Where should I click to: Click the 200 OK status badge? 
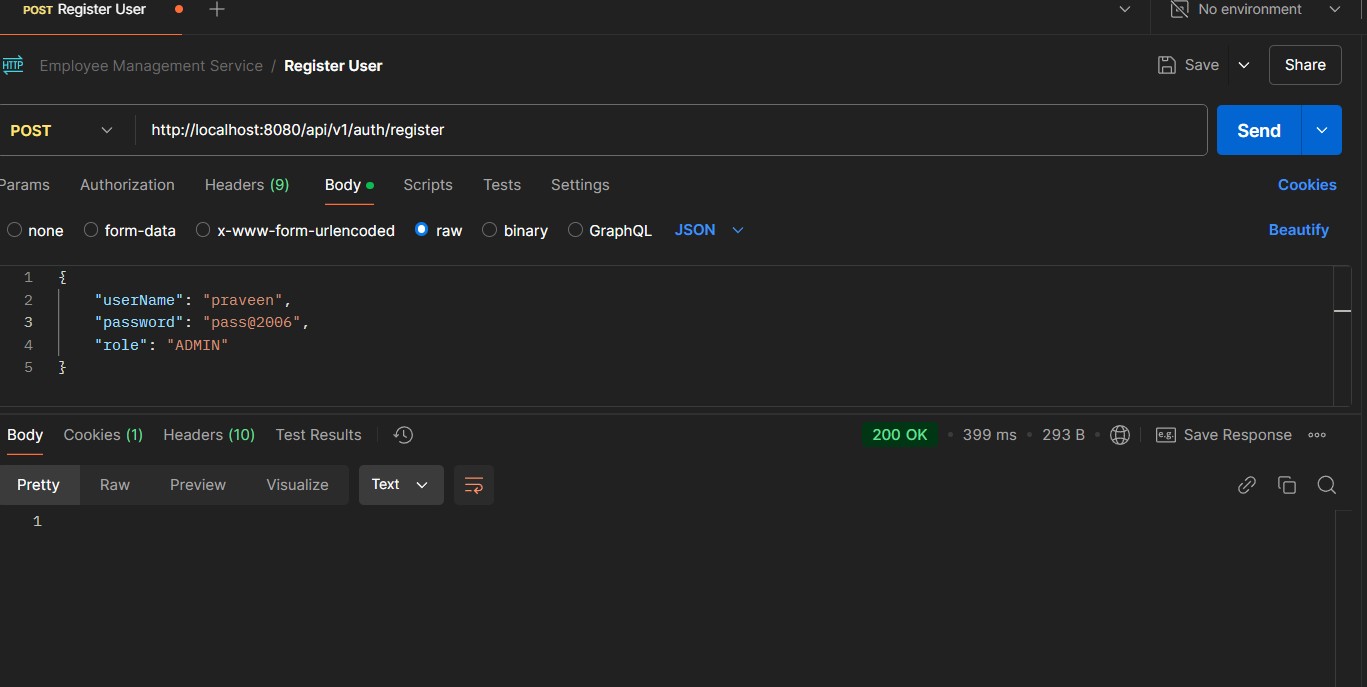click(x=900, y=435)
